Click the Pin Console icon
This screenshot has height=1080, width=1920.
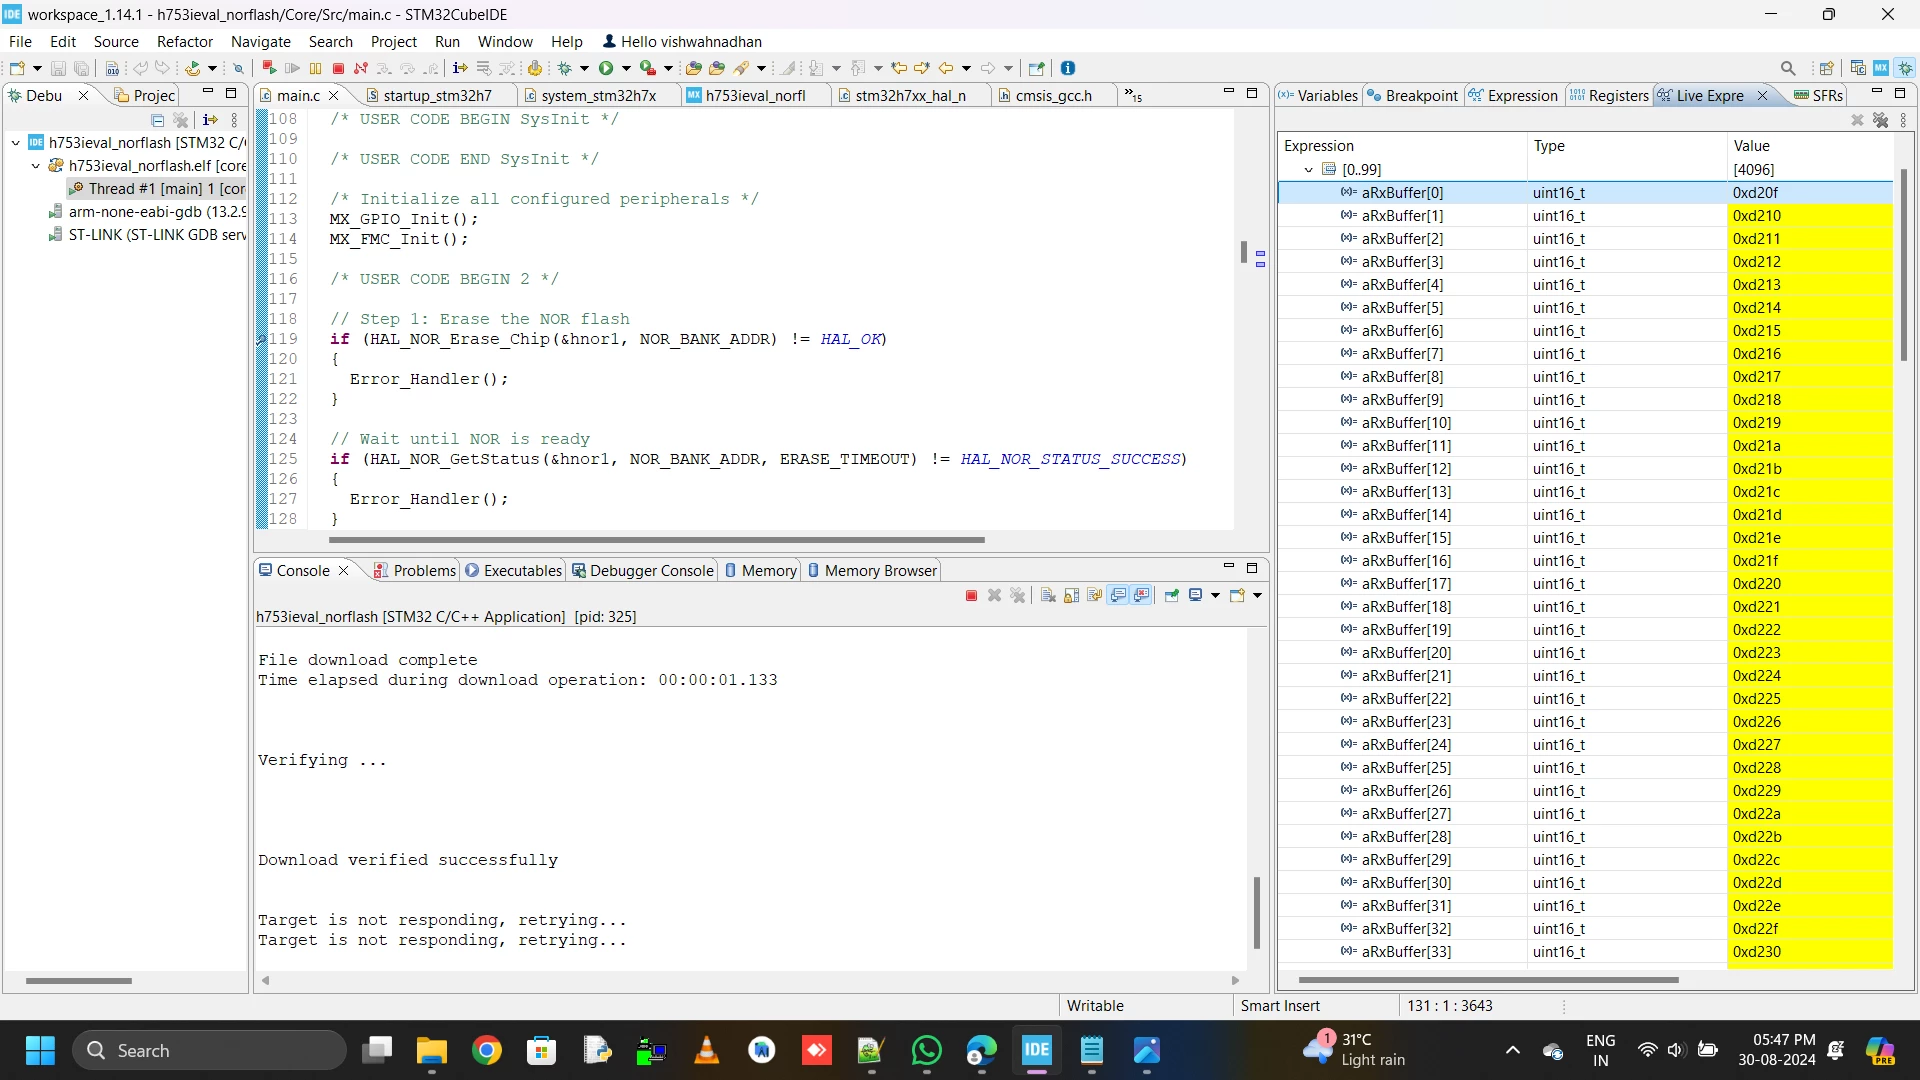tap(1172, 596)
